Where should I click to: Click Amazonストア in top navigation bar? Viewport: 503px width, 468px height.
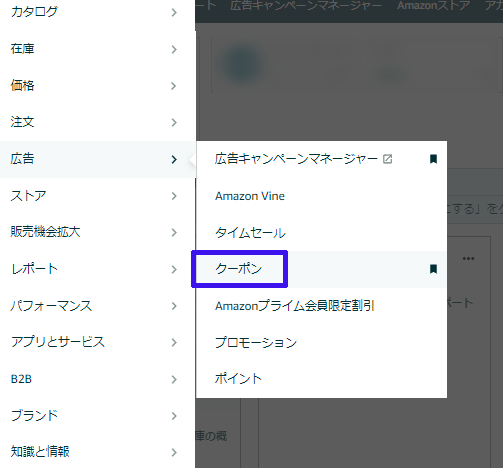[x=433, y=6]
